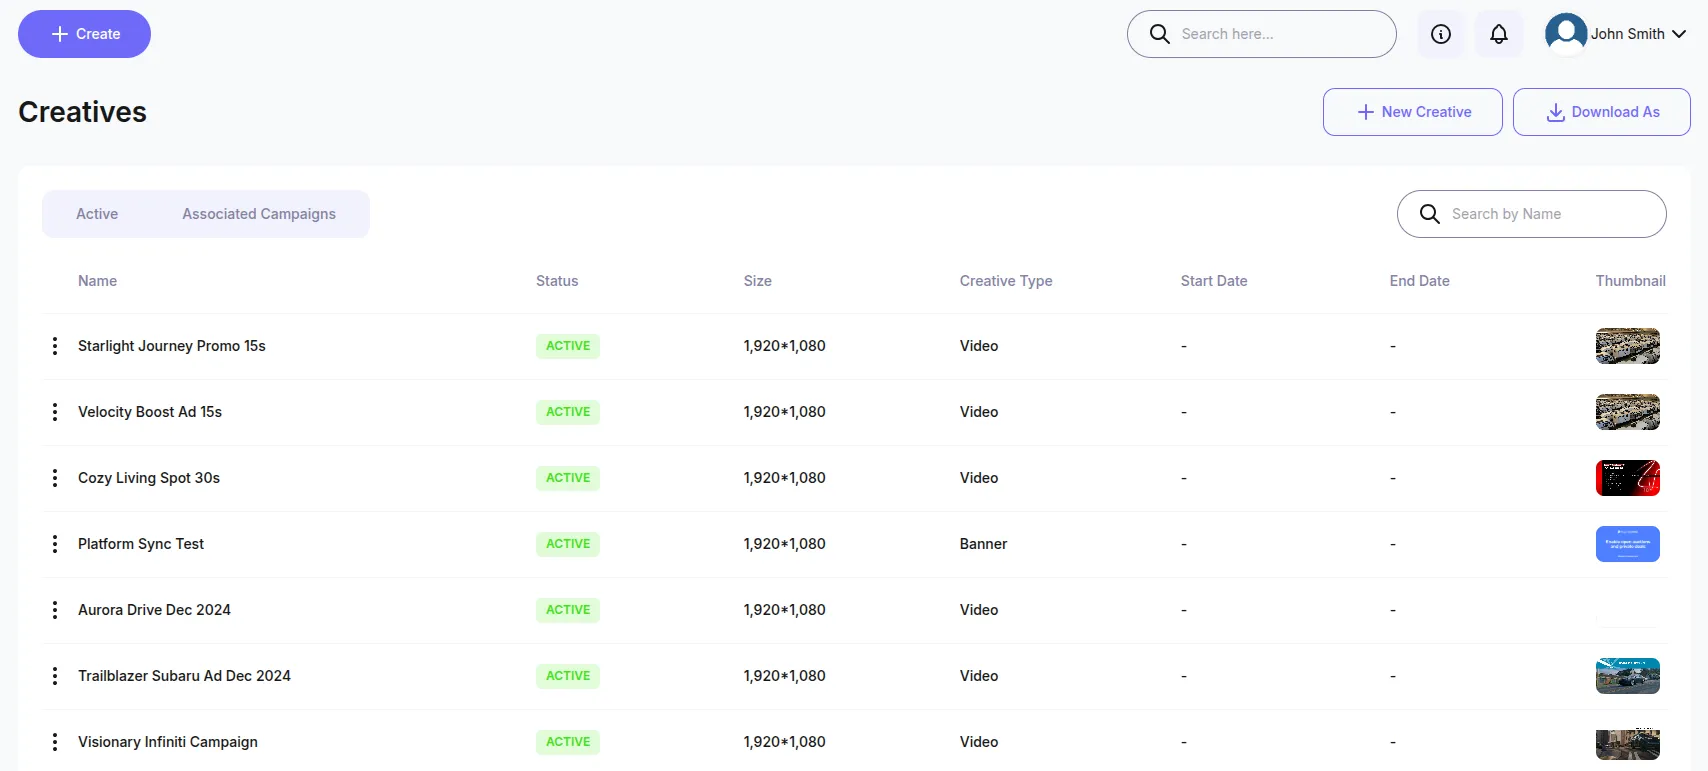The image size is (1708, 771).
Task: Click Video type in Cozy Living Spot row
Action: (x=979, y=478)
